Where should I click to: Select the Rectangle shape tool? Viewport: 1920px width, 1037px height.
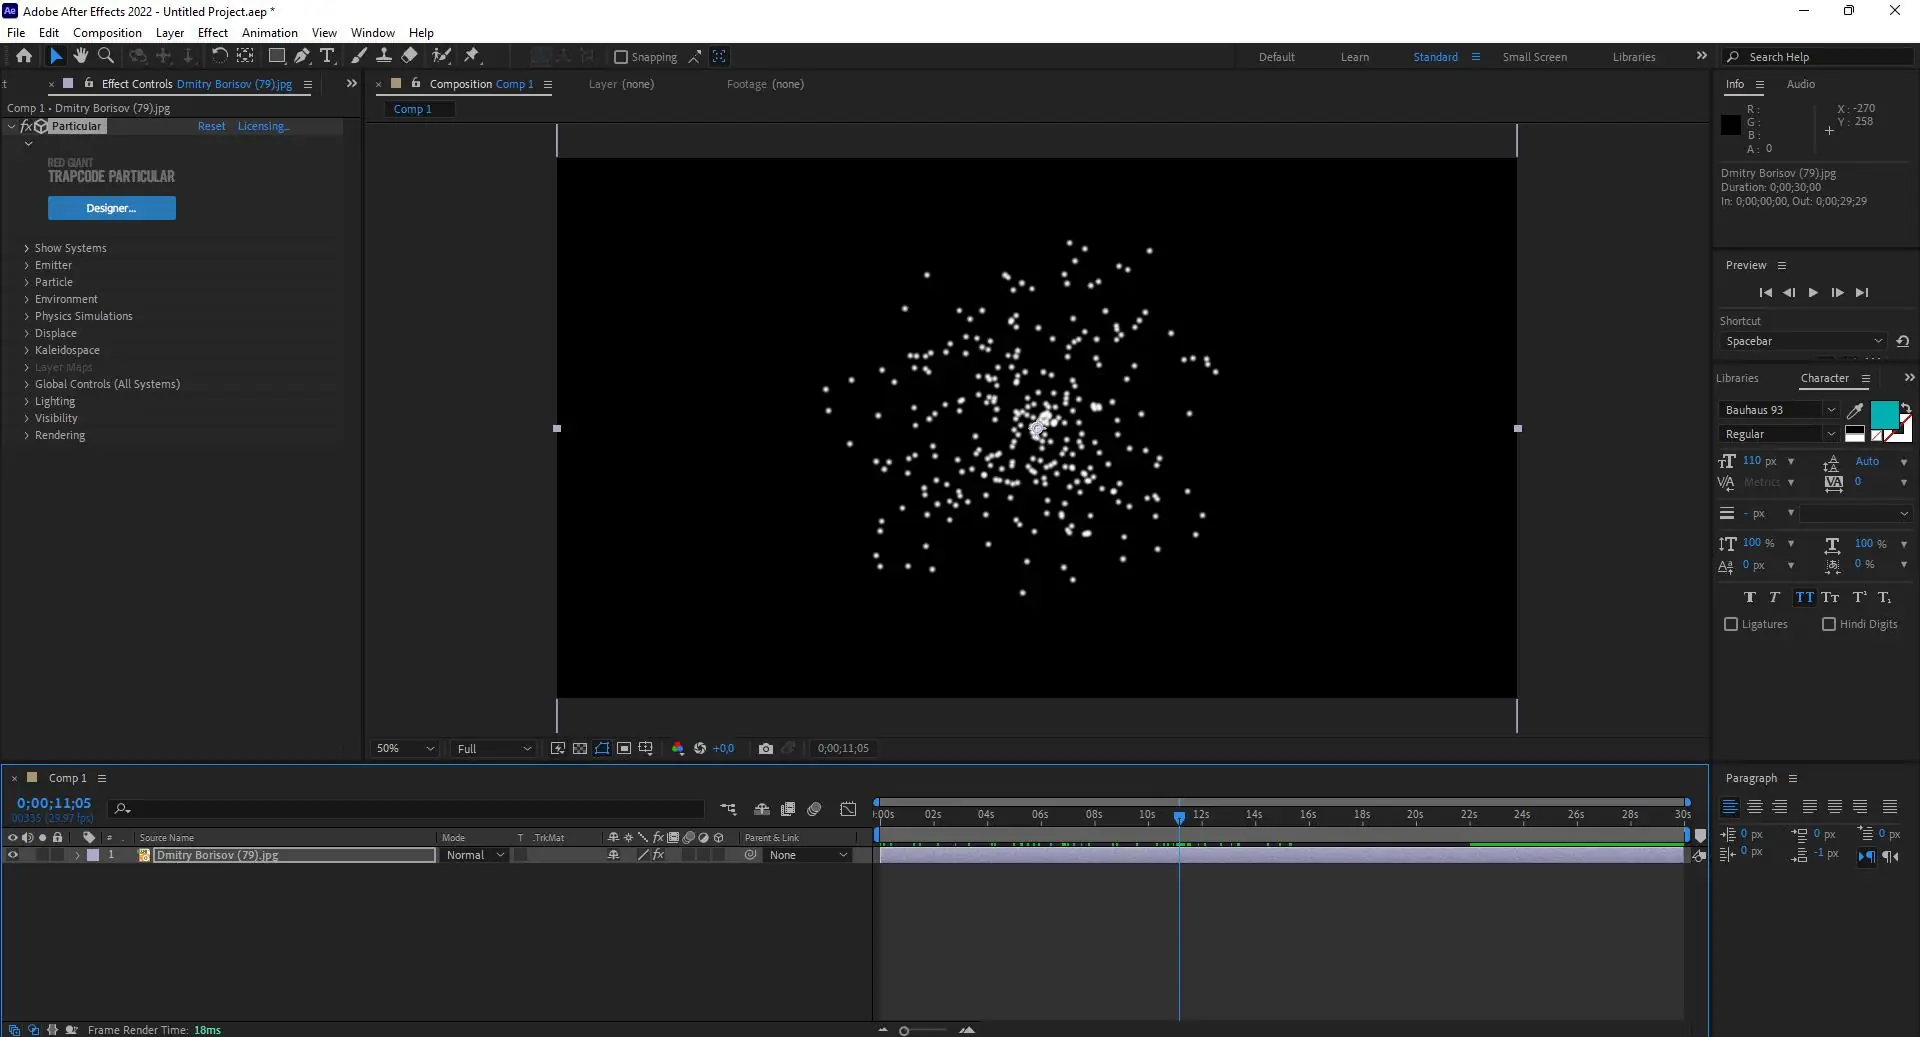pyautogui.click(x=277, y=56)
